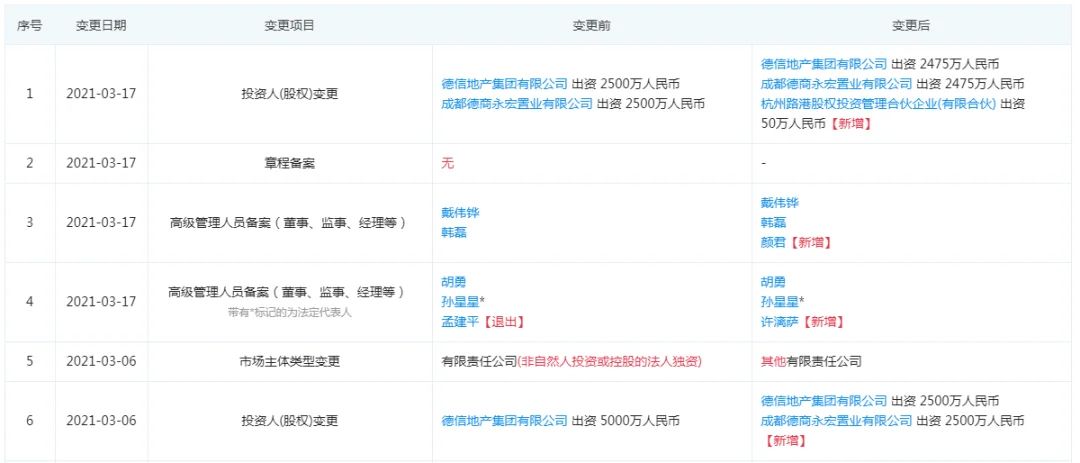Click date 2021-03-06 in row 5

click(101, 362)
